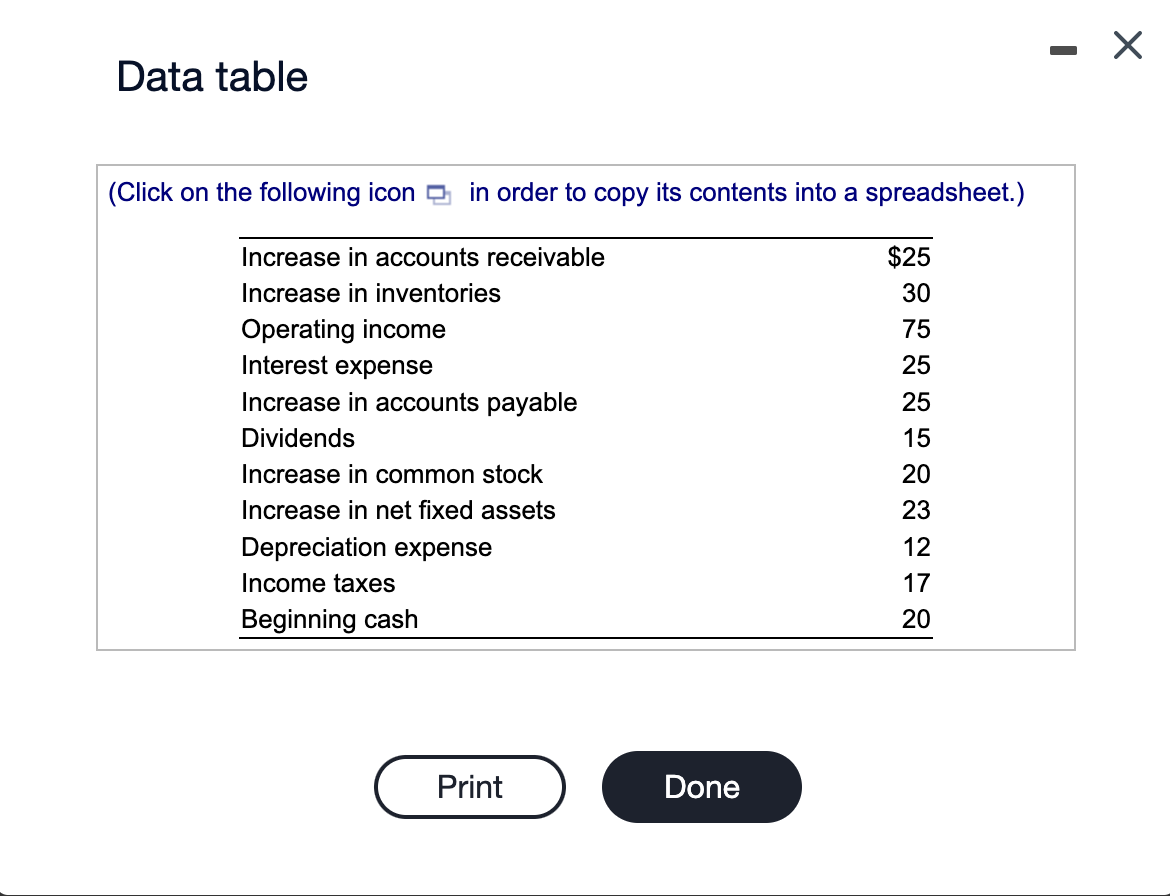Click the Increase in common stock label
Image resolution: width=1170 pixels, height=896 pixels.
[x=392, y=474]
